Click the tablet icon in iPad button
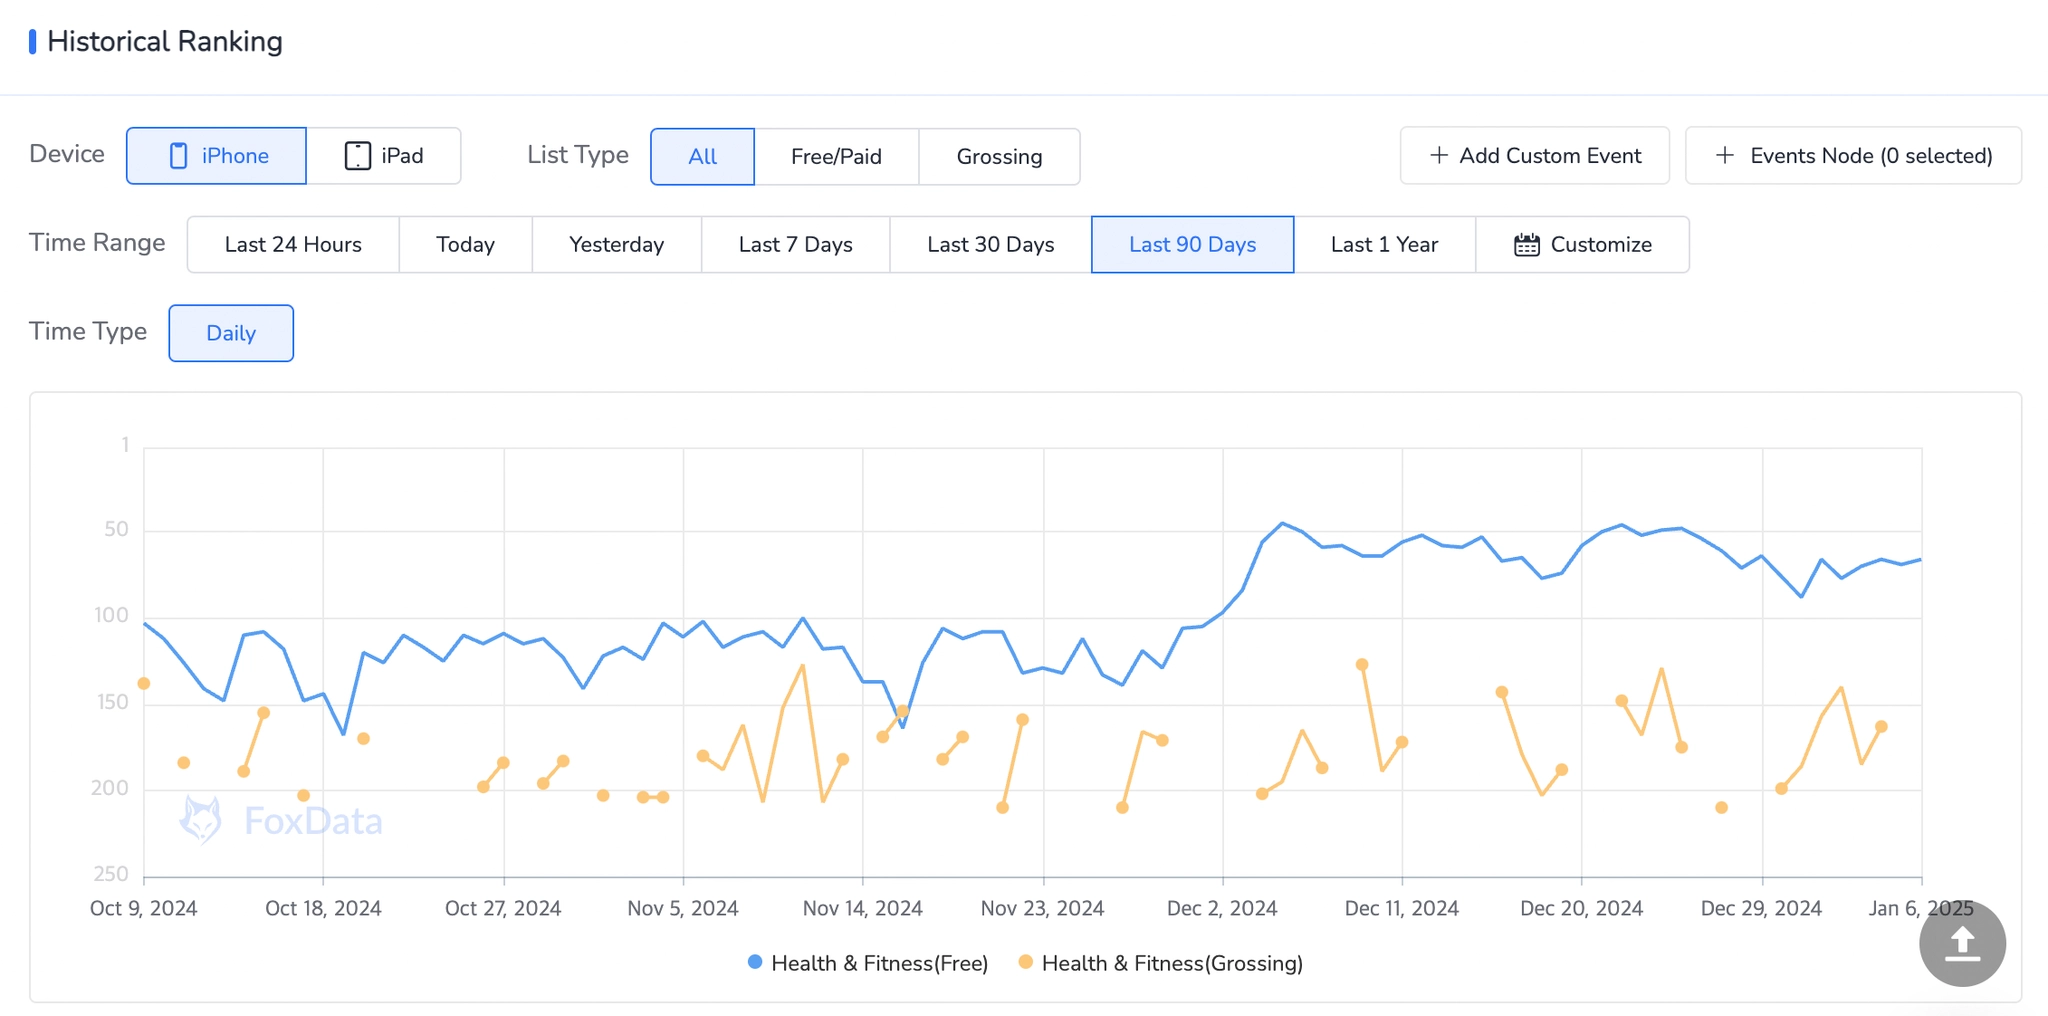Viewport: 2048px width, 1016px height. click(x=357, y=156)
